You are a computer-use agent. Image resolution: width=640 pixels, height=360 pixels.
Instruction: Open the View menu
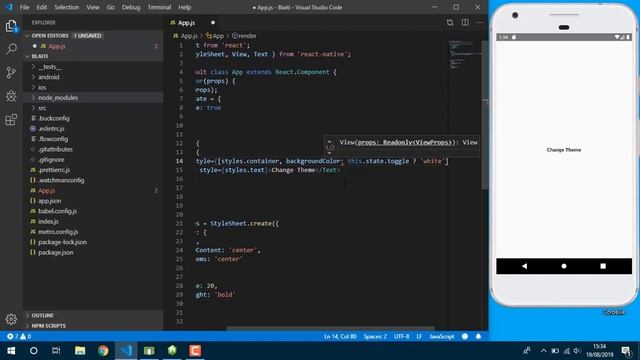[x=93, y=7]
